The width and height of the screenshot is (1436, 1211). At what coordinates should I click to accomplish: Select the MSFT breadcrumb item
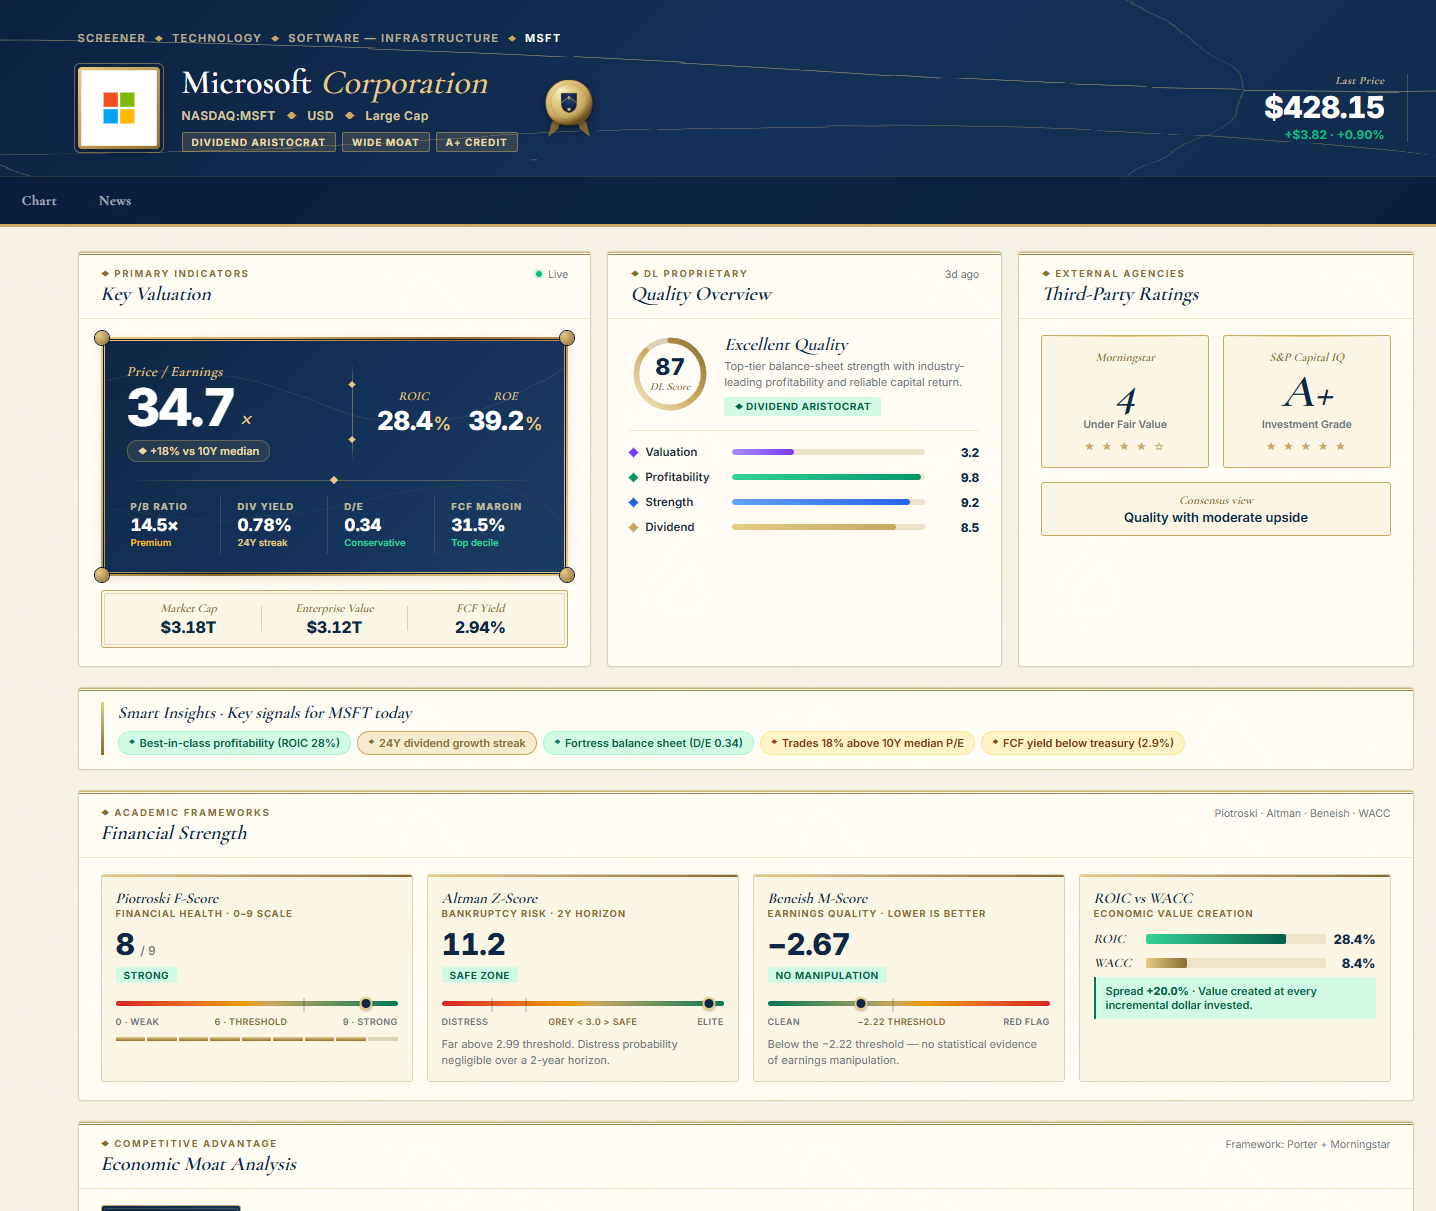point(542,38)
